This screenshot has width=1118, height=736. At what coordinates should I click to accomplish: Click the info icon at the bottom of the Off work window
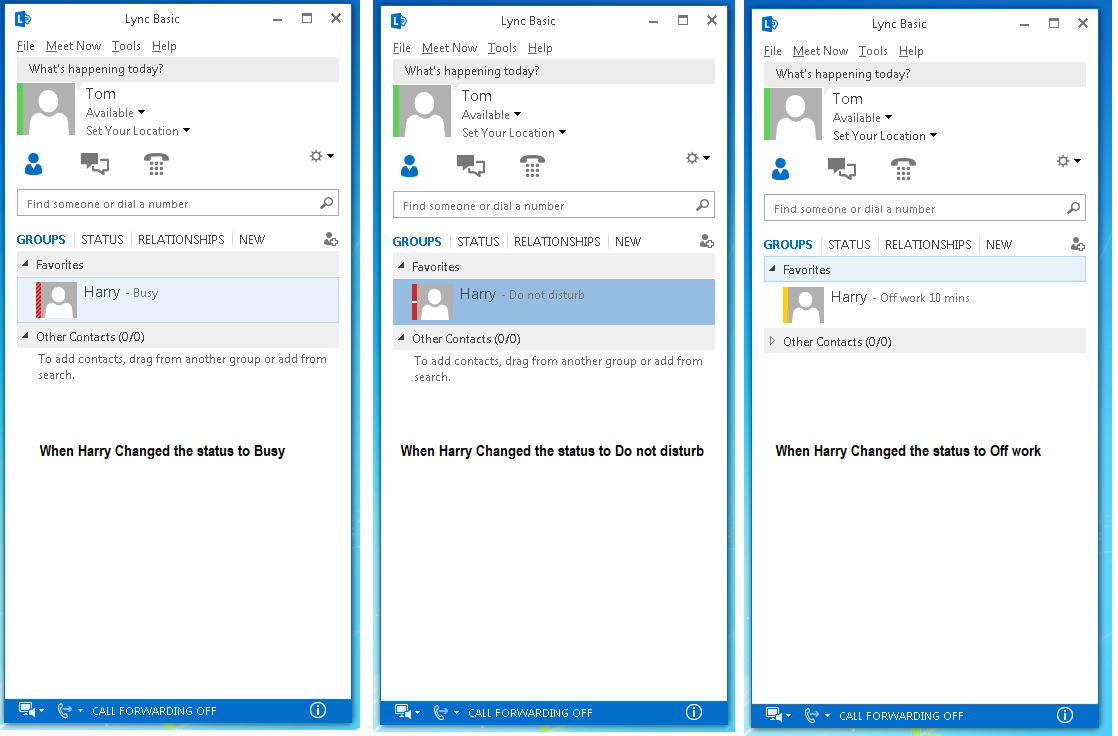tap(1065, 715)
